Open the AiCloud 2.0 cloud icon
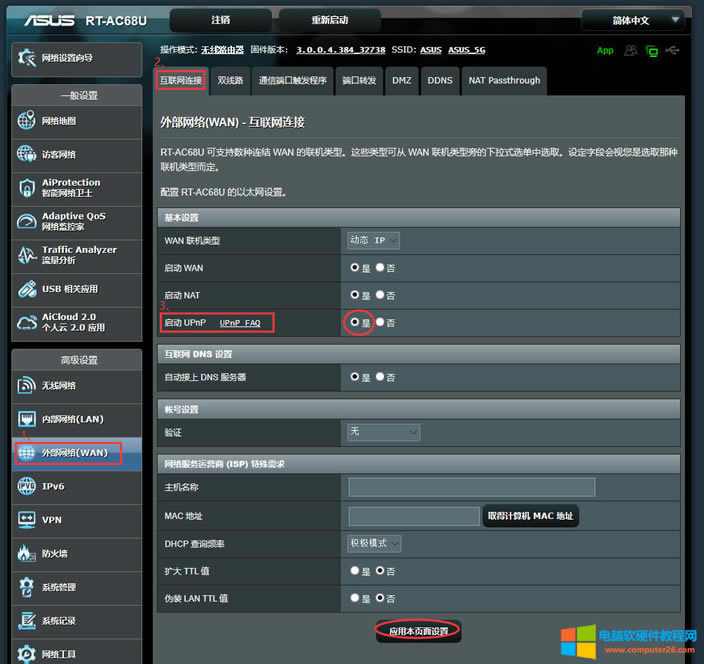This screenshot has height=664, width=704. click(26, 322)
